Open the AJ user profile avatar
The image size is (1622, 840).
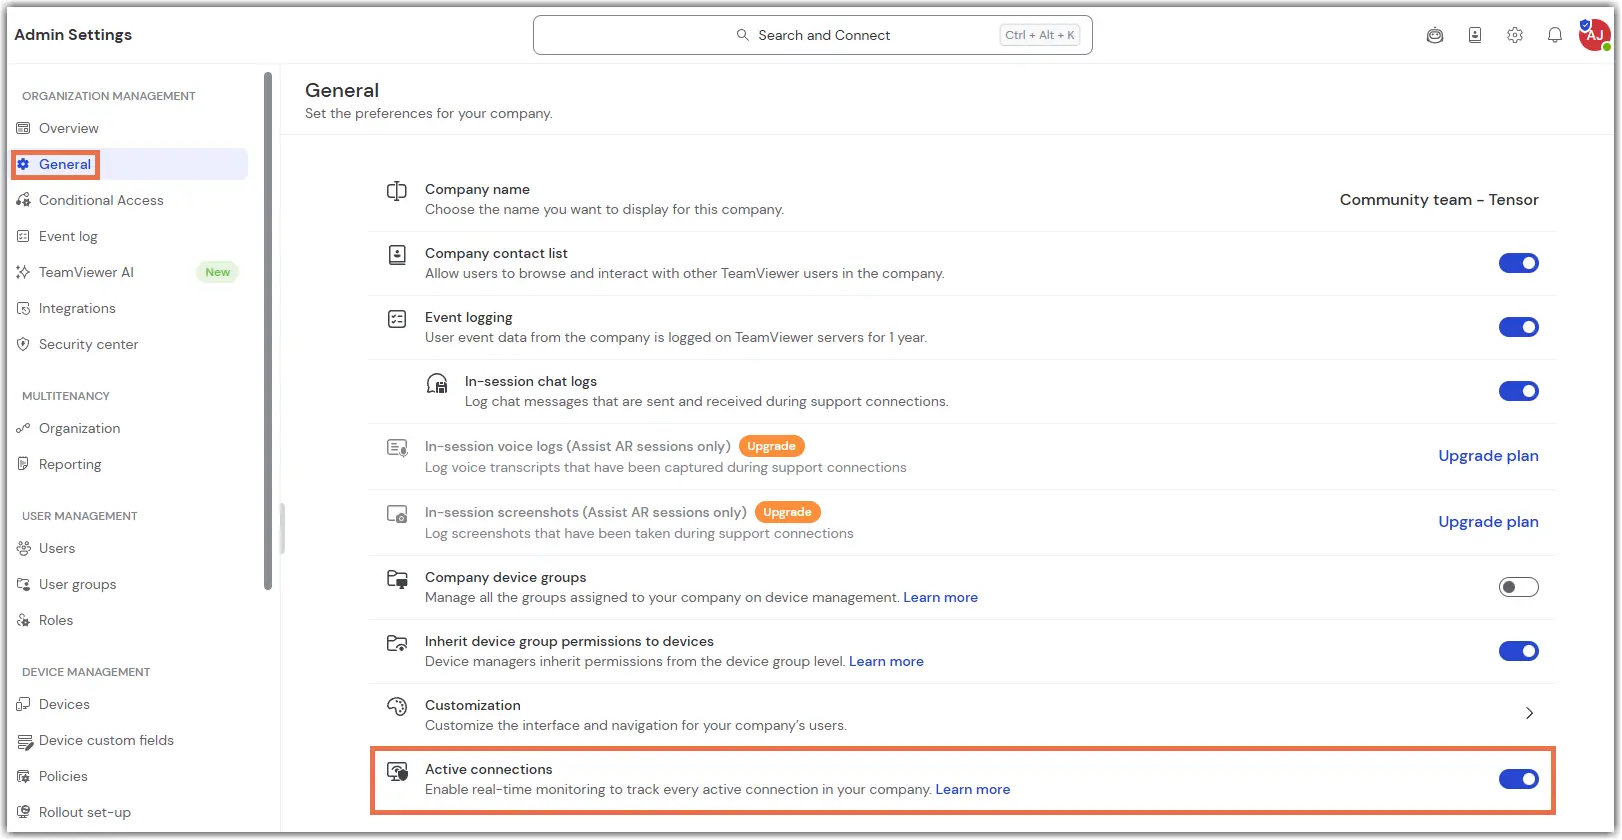[x=1595, y=35]
